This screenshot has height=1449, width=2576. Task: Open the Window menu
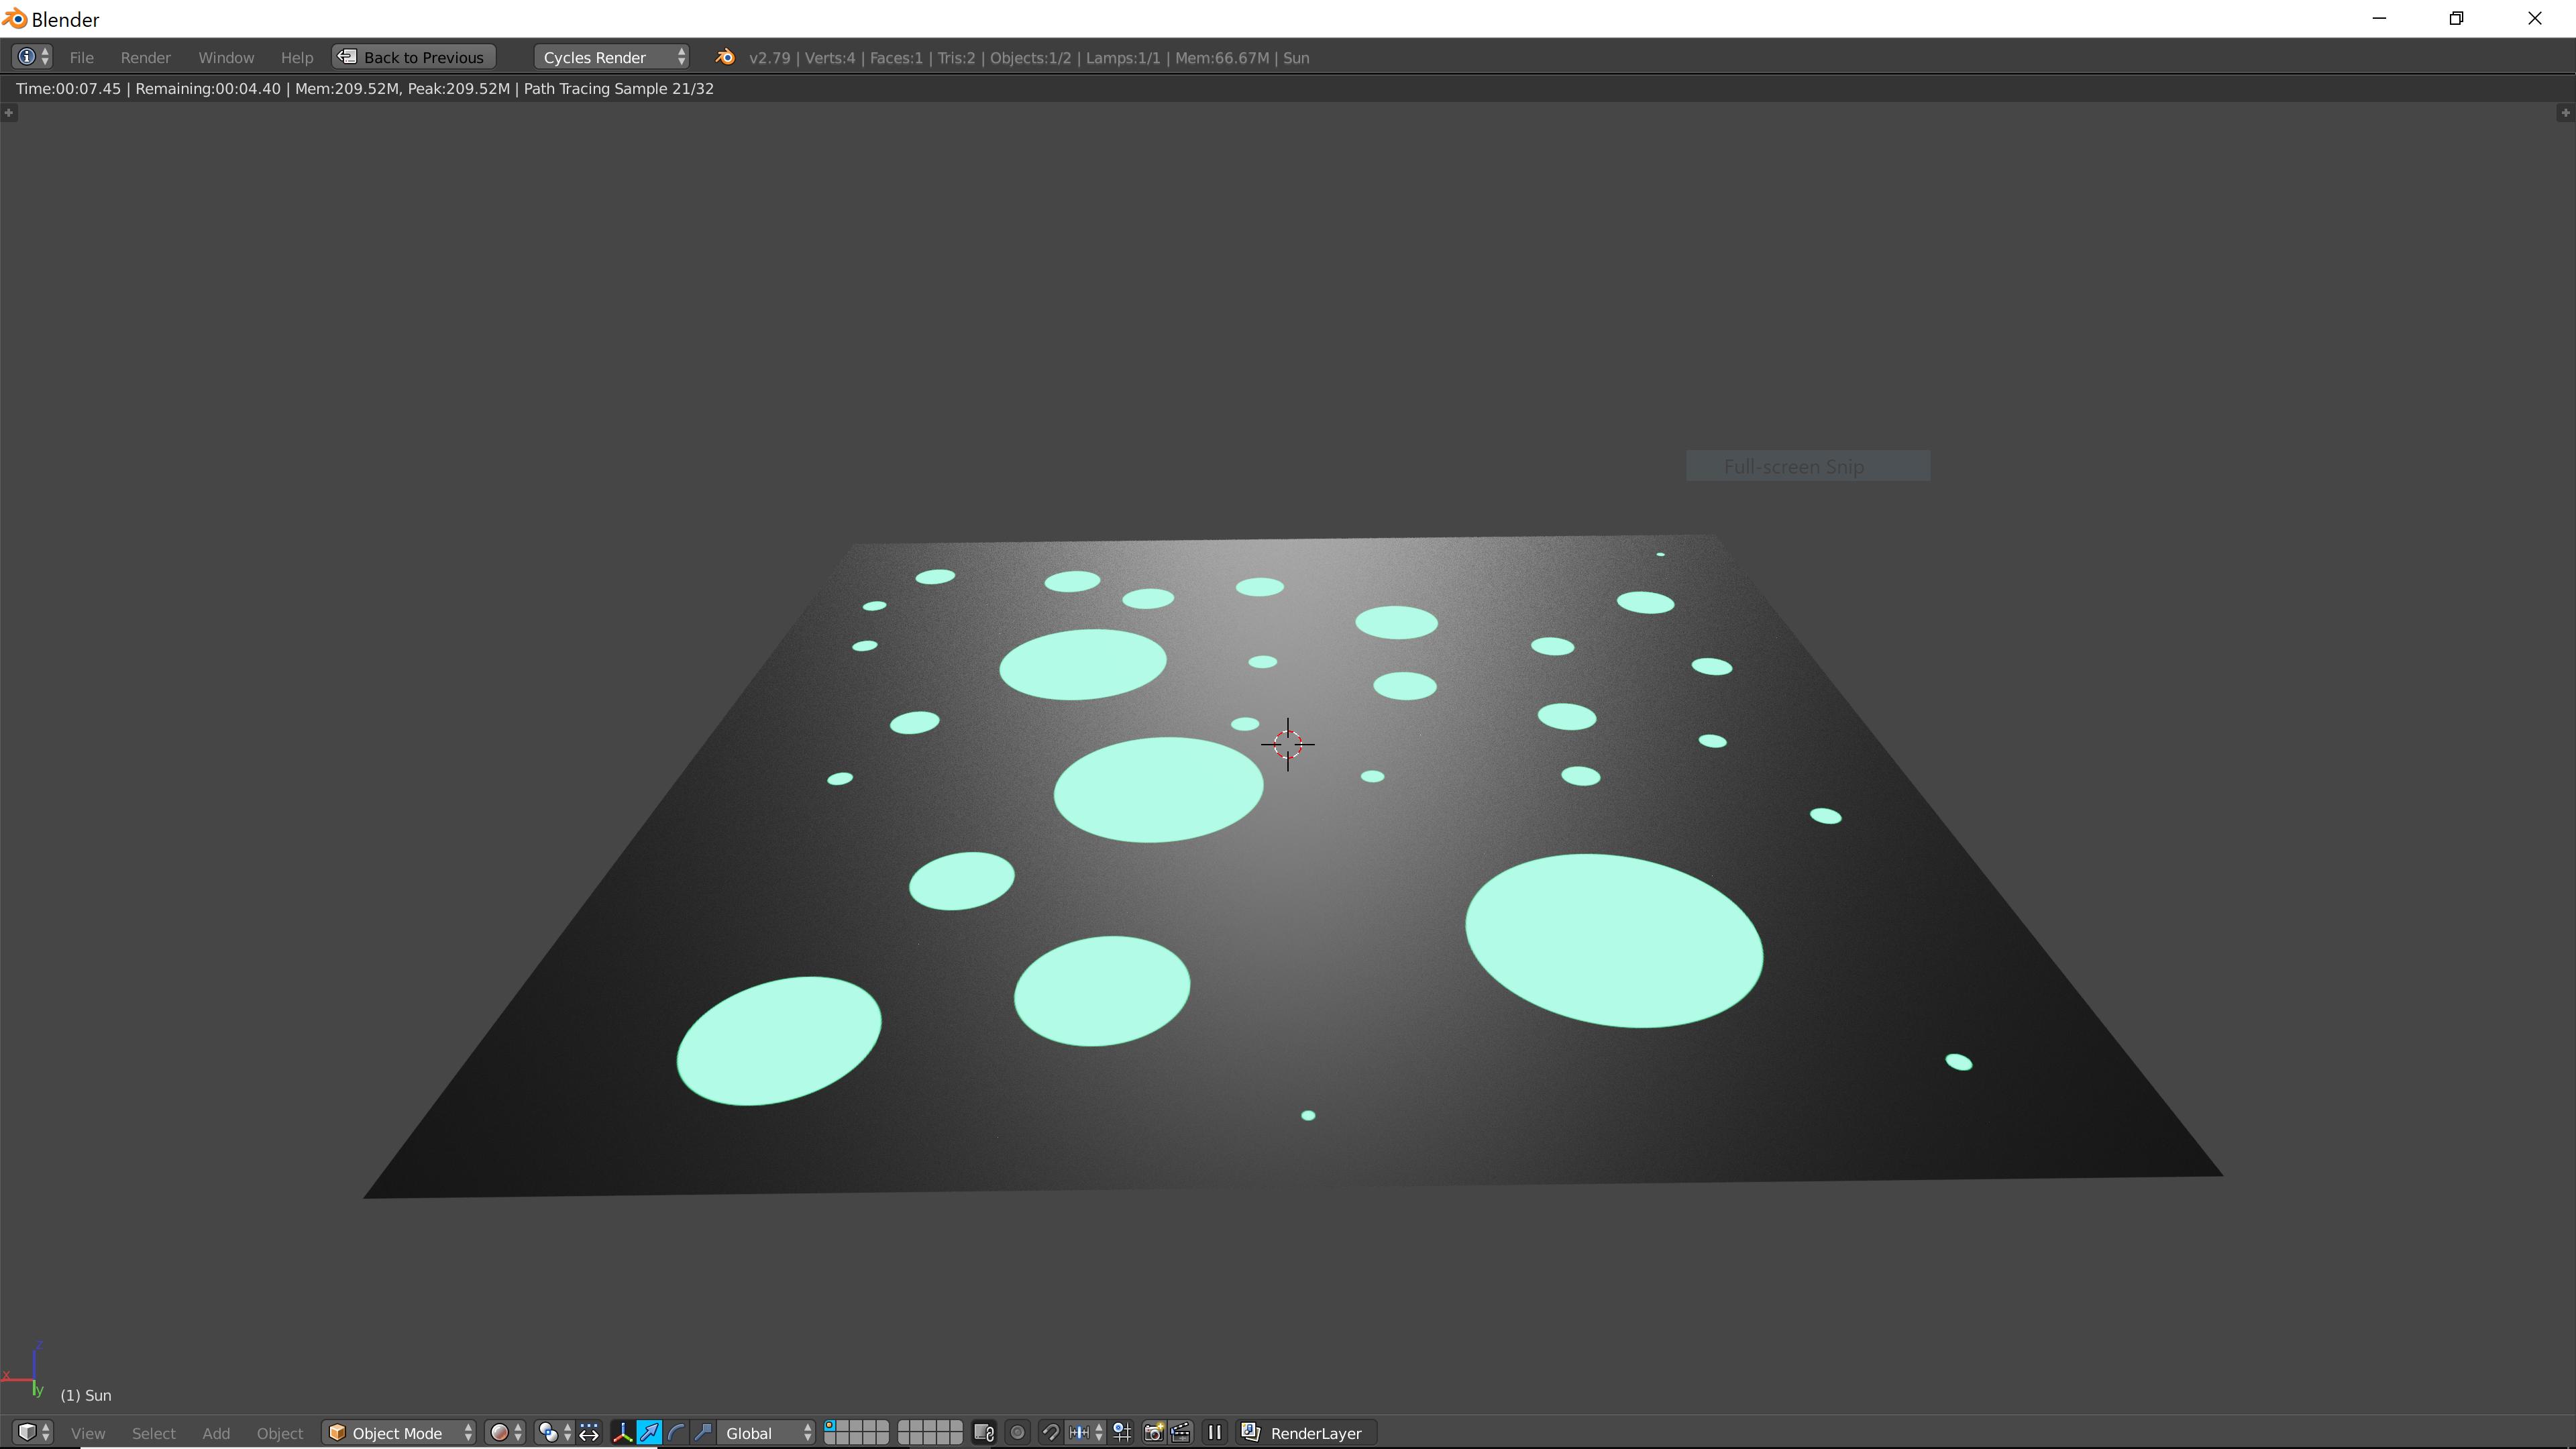tap(226, 57)
